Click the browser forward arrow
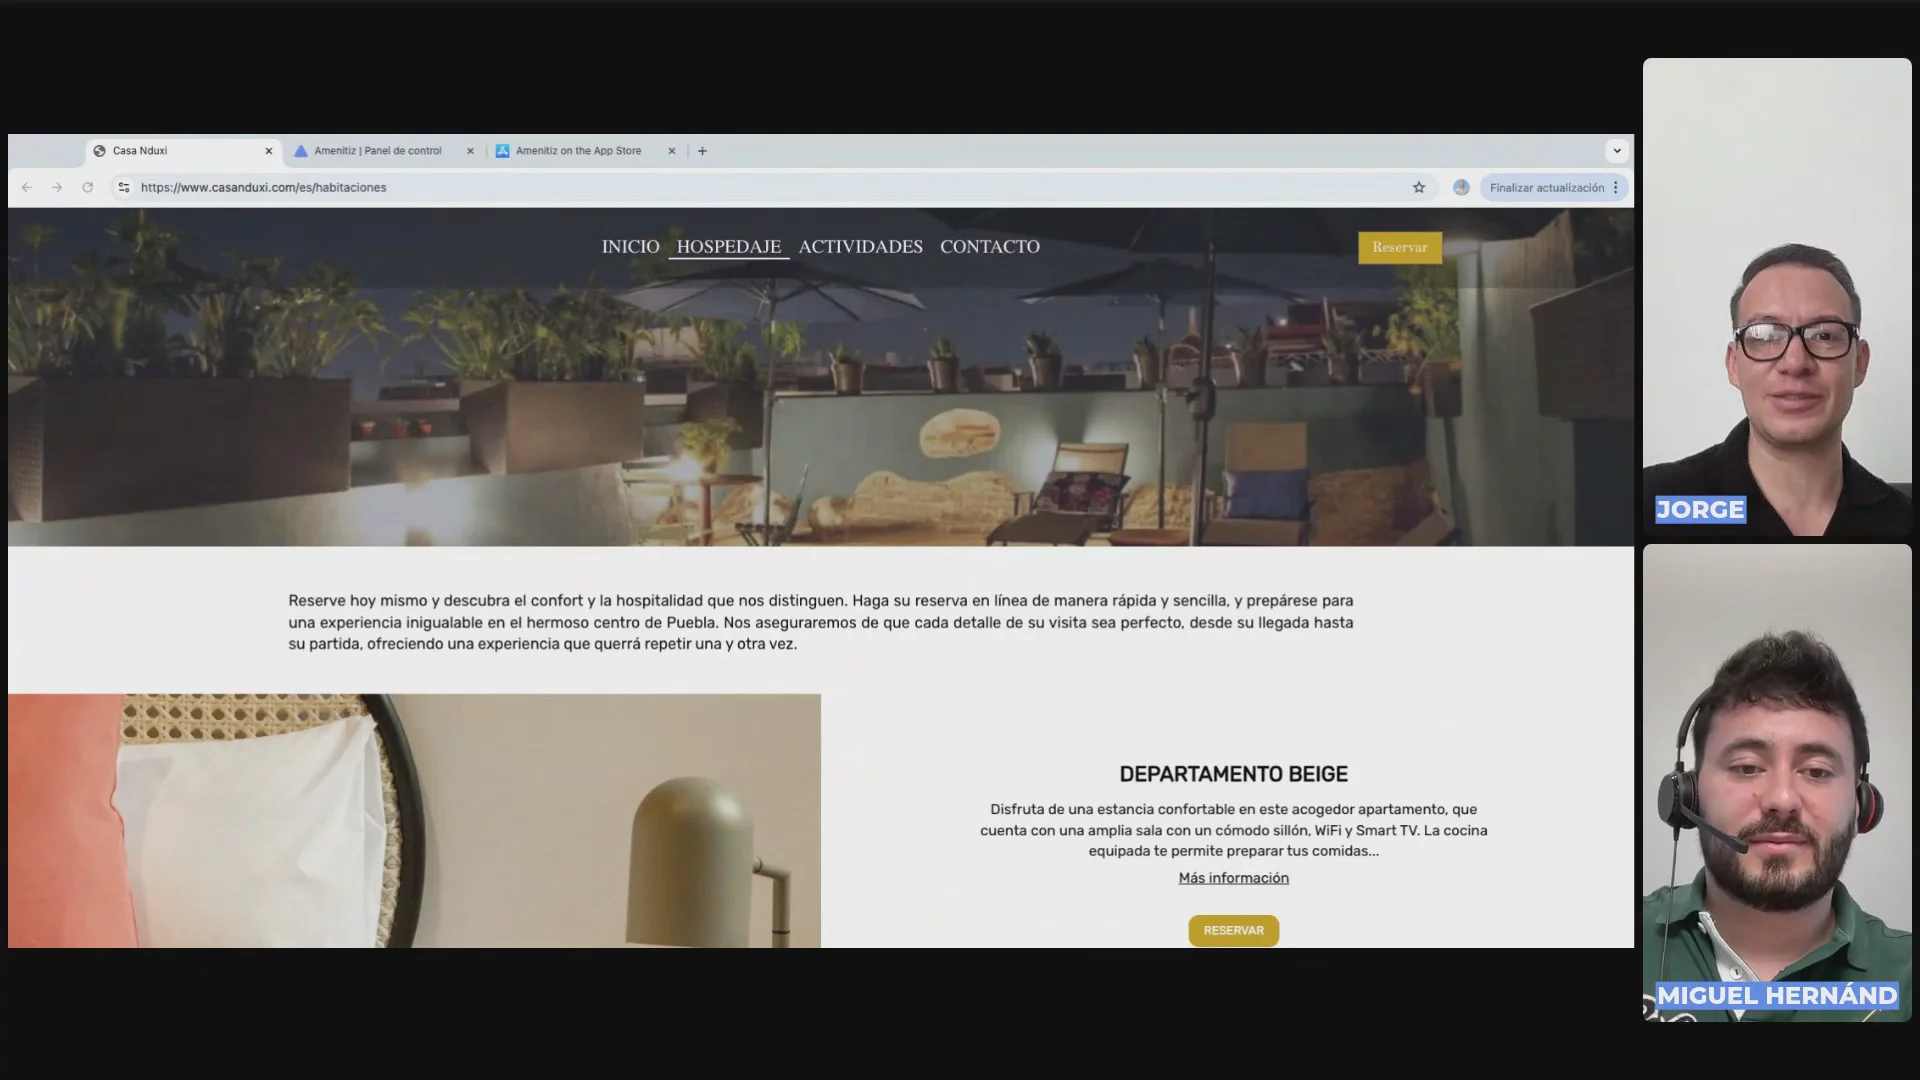 pos(57,187)
